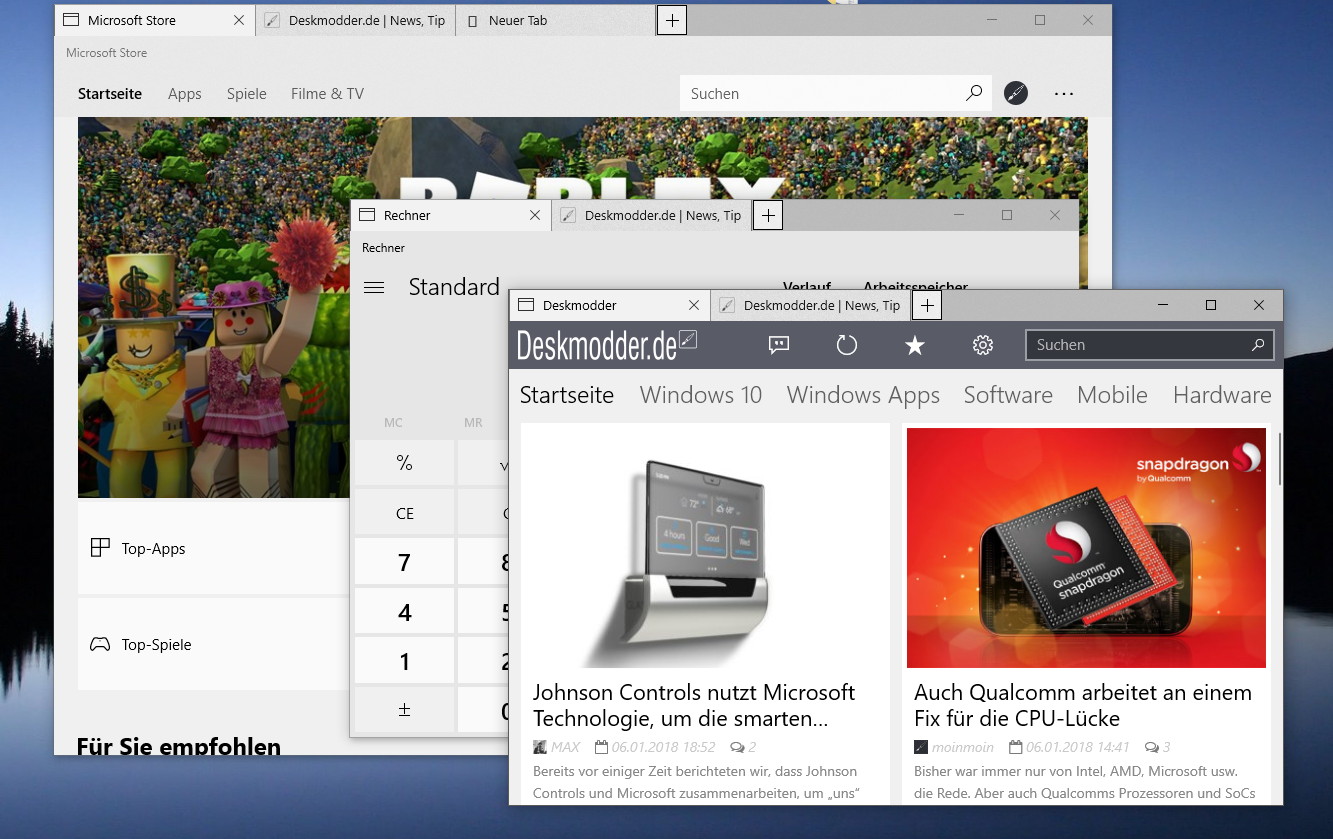Open Windows Apps category in Deskmodder

pos(863,395)
